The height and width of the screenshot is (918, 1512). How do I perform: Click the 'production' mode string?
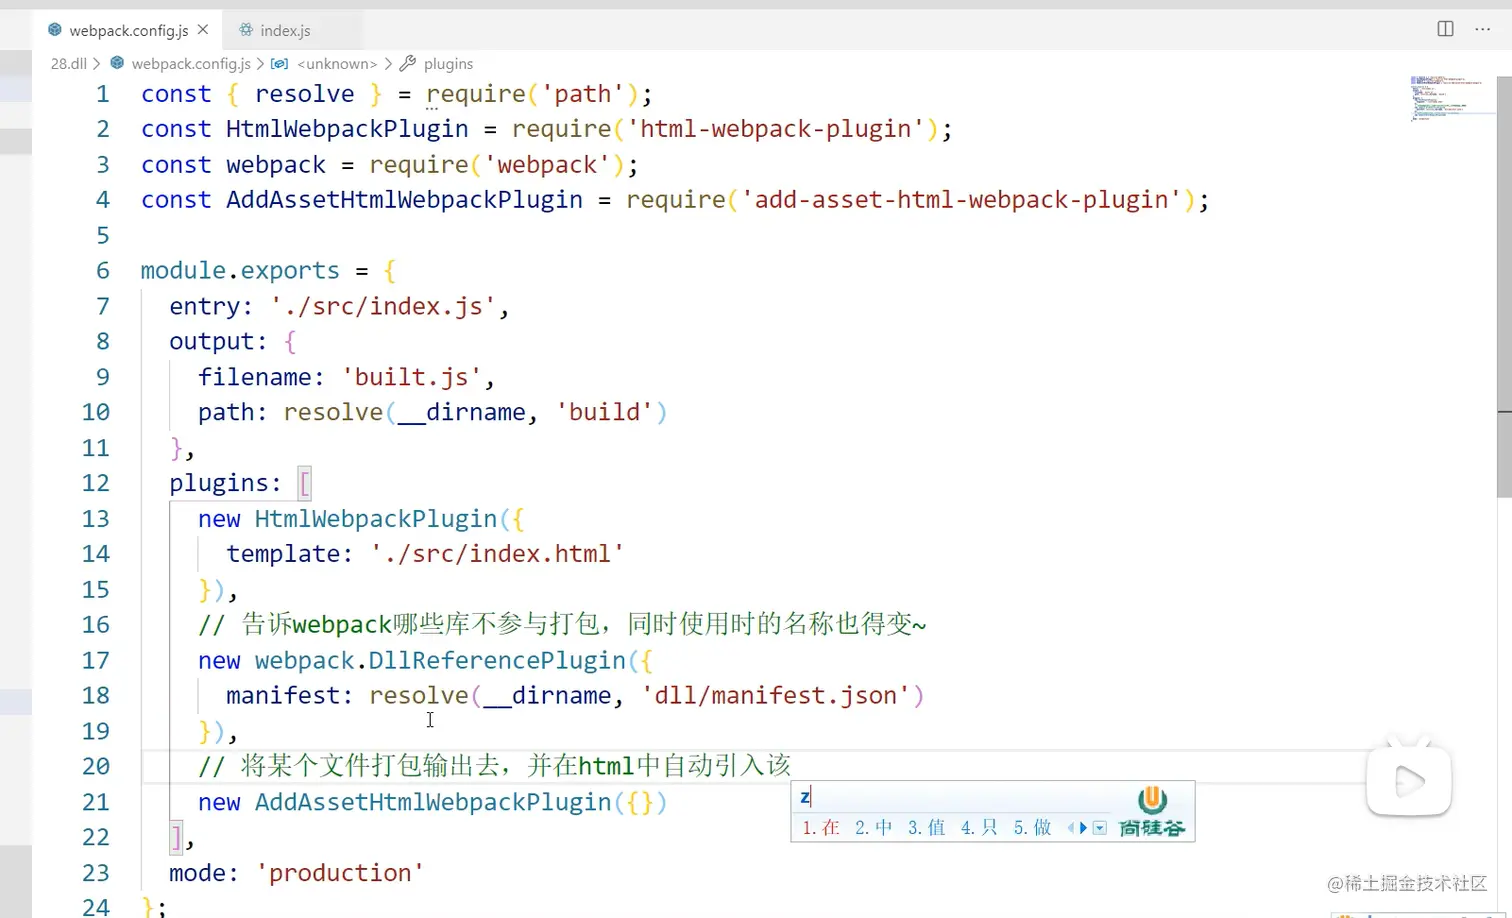[340, 873]
